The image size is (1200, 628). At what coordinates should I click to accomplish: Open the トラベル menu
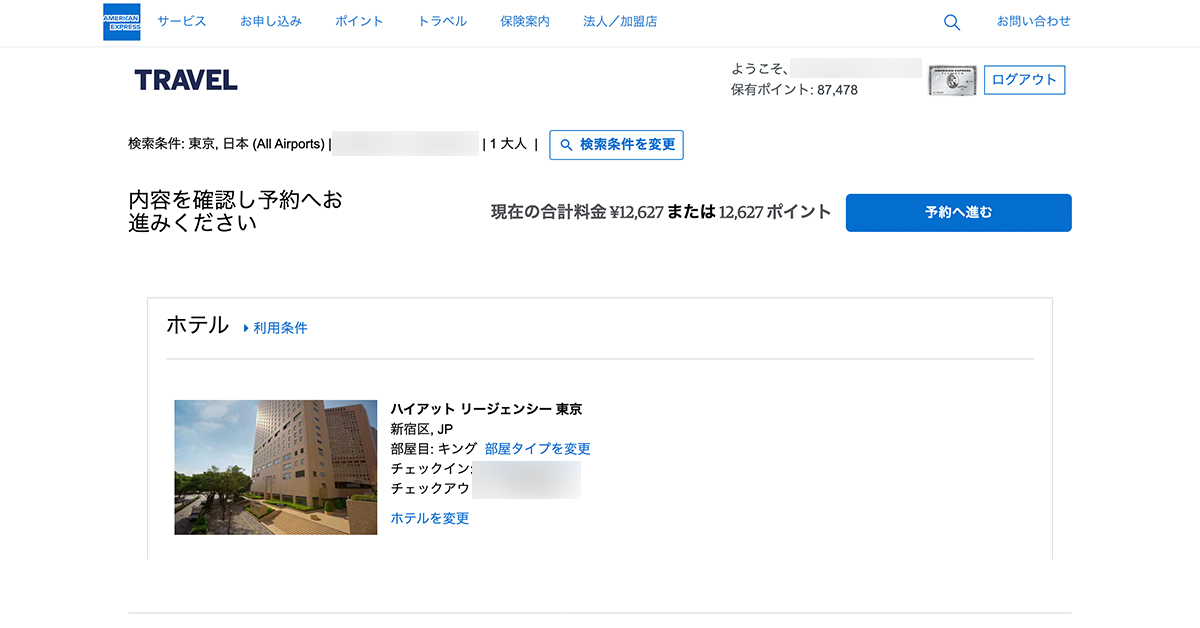pos(443,21)
